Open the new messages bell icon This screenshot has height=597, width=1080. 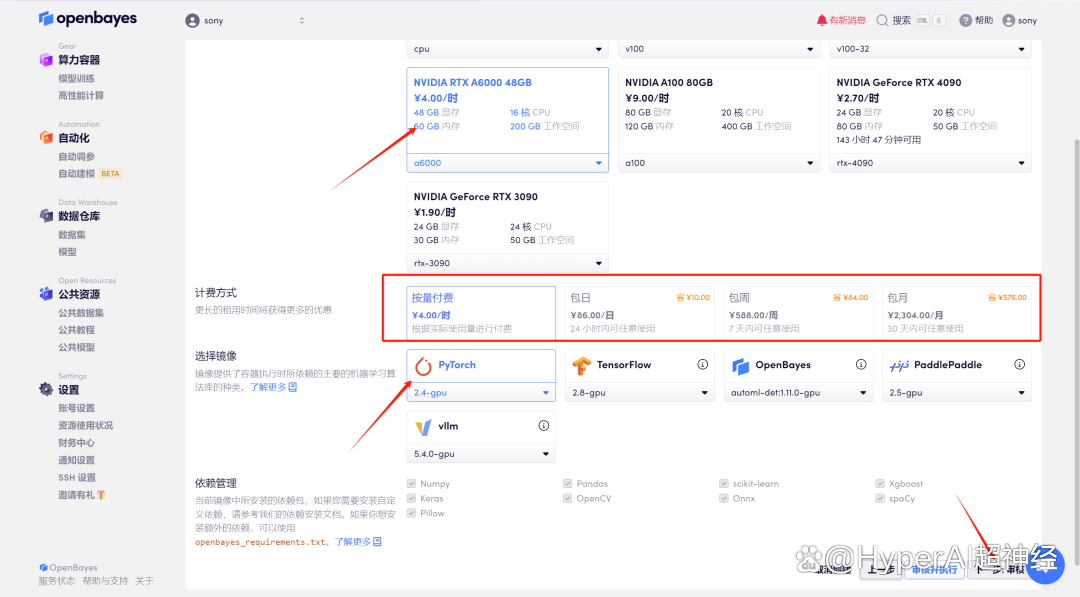pos(821,21)
